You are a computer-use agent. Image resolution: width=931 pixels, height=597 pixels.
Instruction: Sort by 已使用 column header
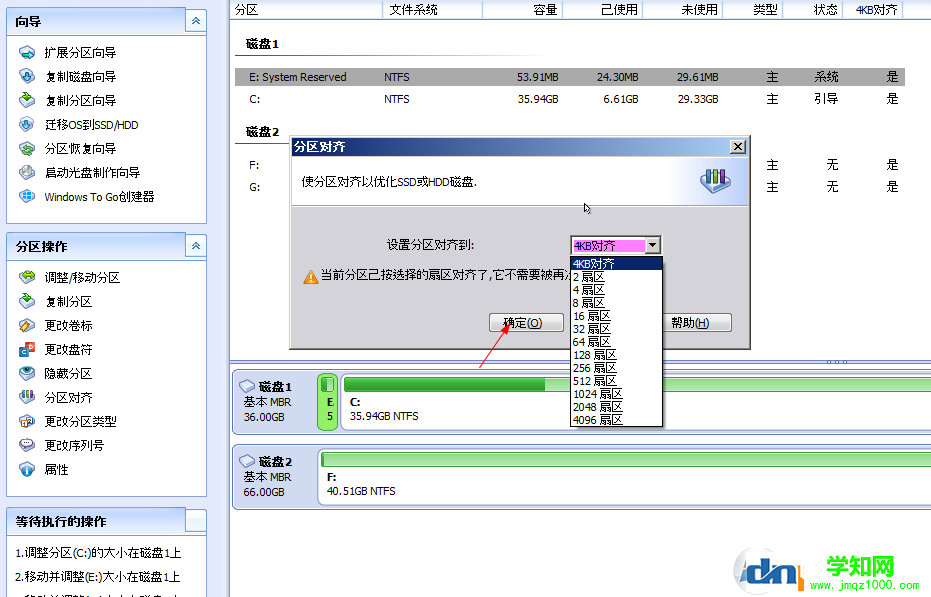603,10
